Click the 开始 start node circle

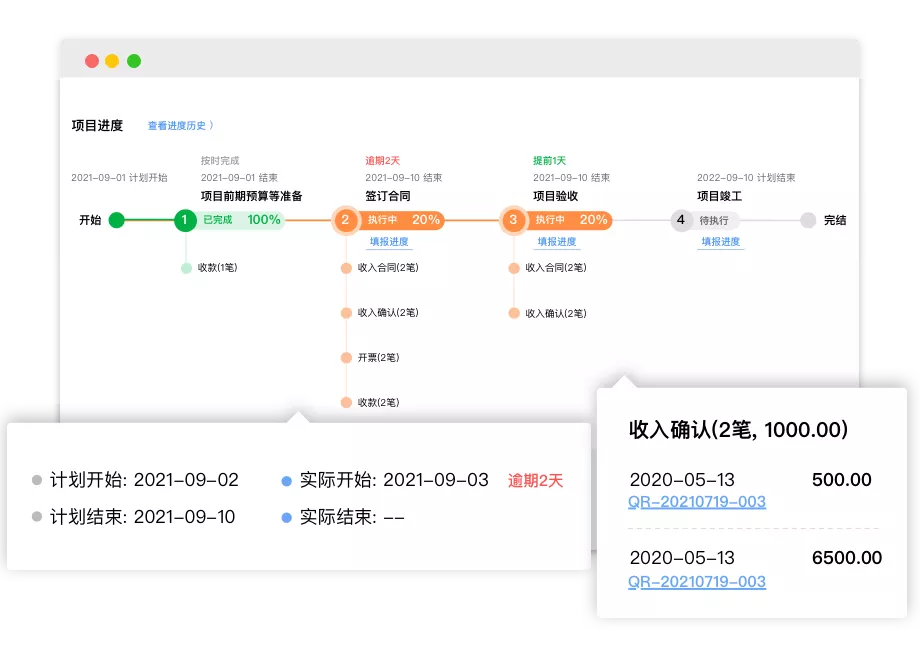tap(117, 221)
